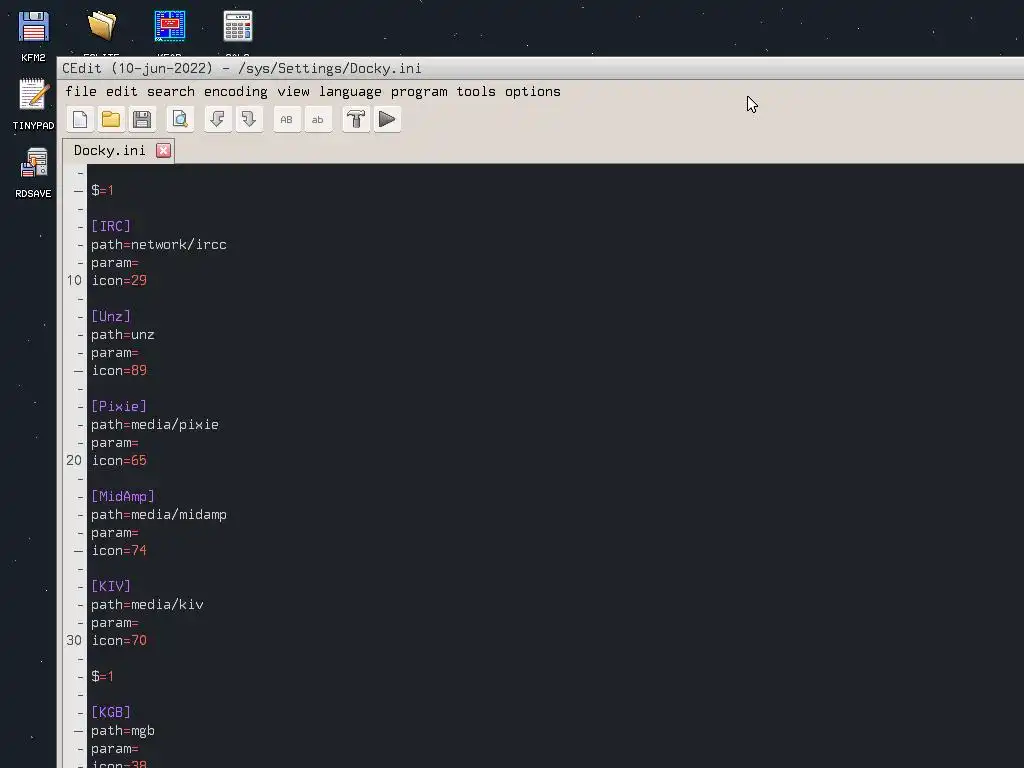Click the line path=mgb
This screenshot has height=768, width=1024.
(x=123, y=731)
